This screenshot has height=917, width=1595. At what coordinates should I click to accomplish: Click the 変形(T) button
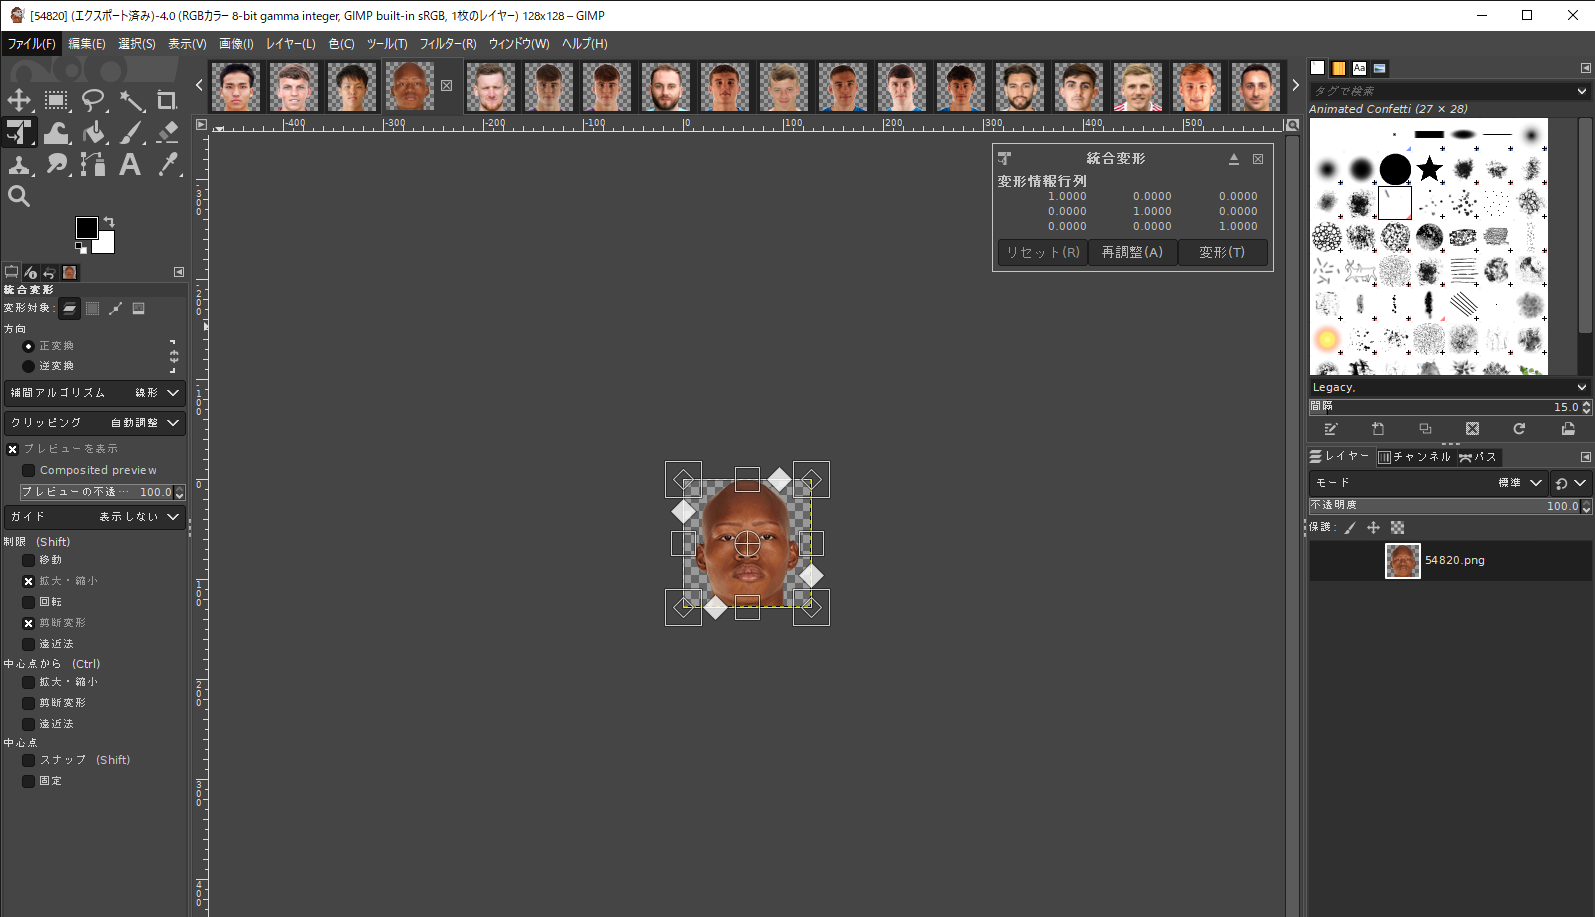pos(1222,253)
